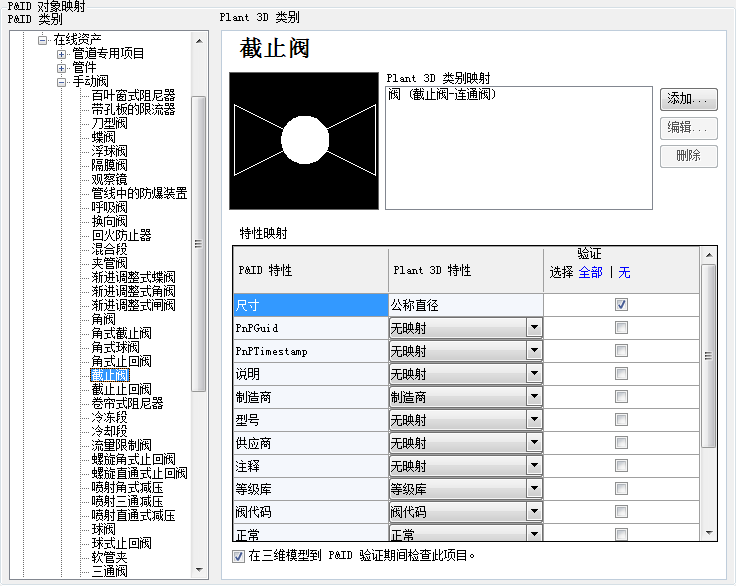Open 型号 Plant 3D property dropdown

[534, 419]
